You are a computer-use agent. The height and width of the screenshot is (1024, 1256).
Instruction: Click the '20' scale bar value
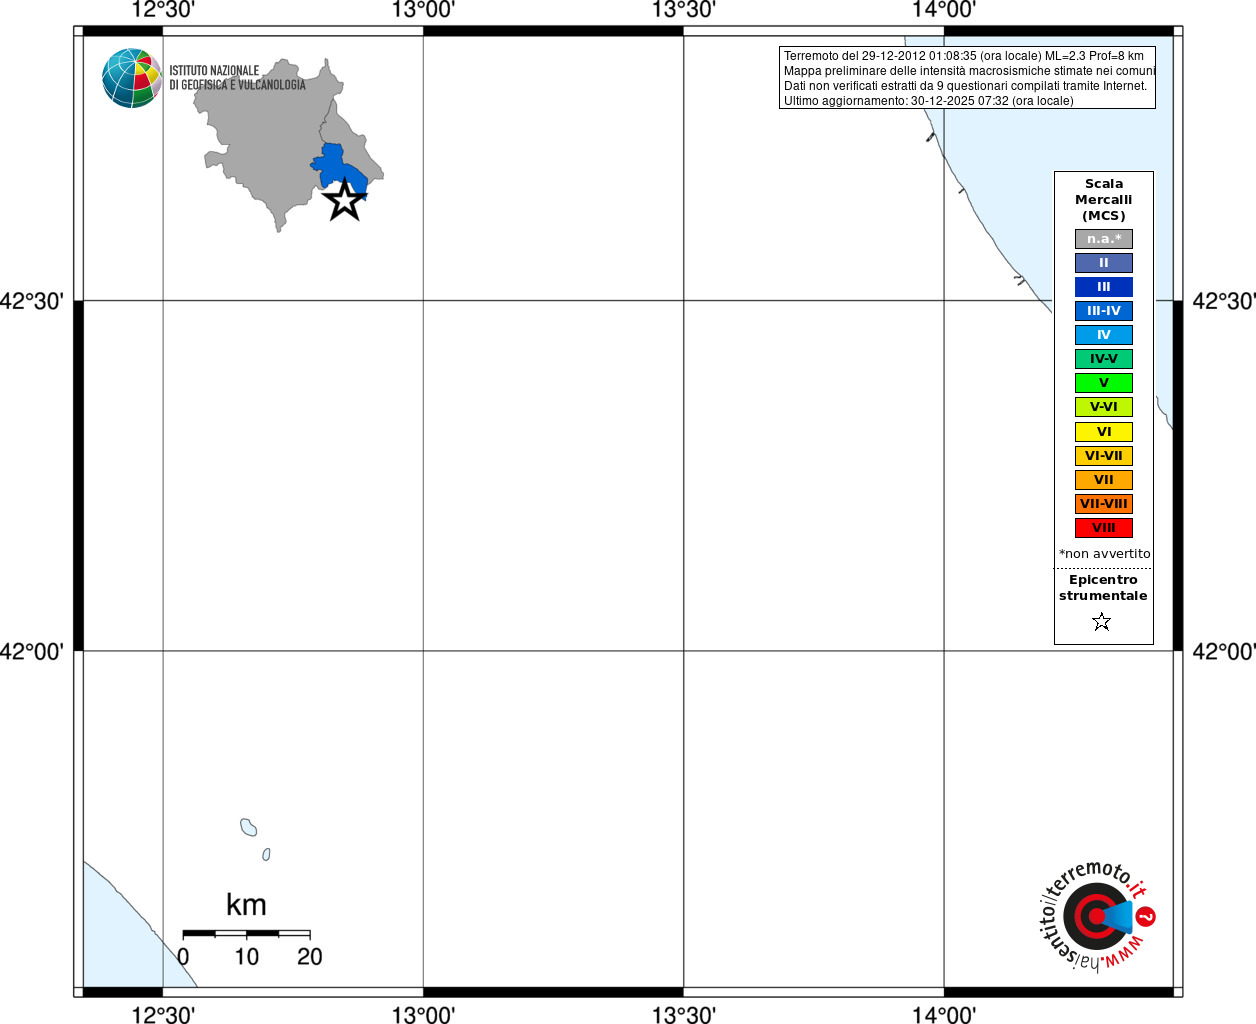click(310, 957)
